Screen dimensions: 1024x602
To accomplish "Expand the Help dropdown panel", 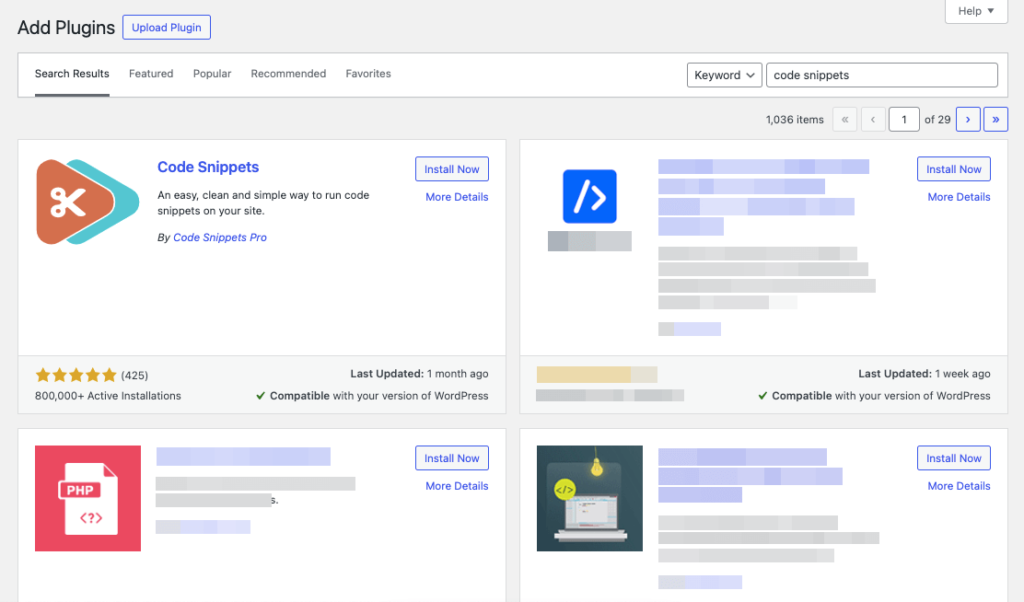I will pos(975,11).
